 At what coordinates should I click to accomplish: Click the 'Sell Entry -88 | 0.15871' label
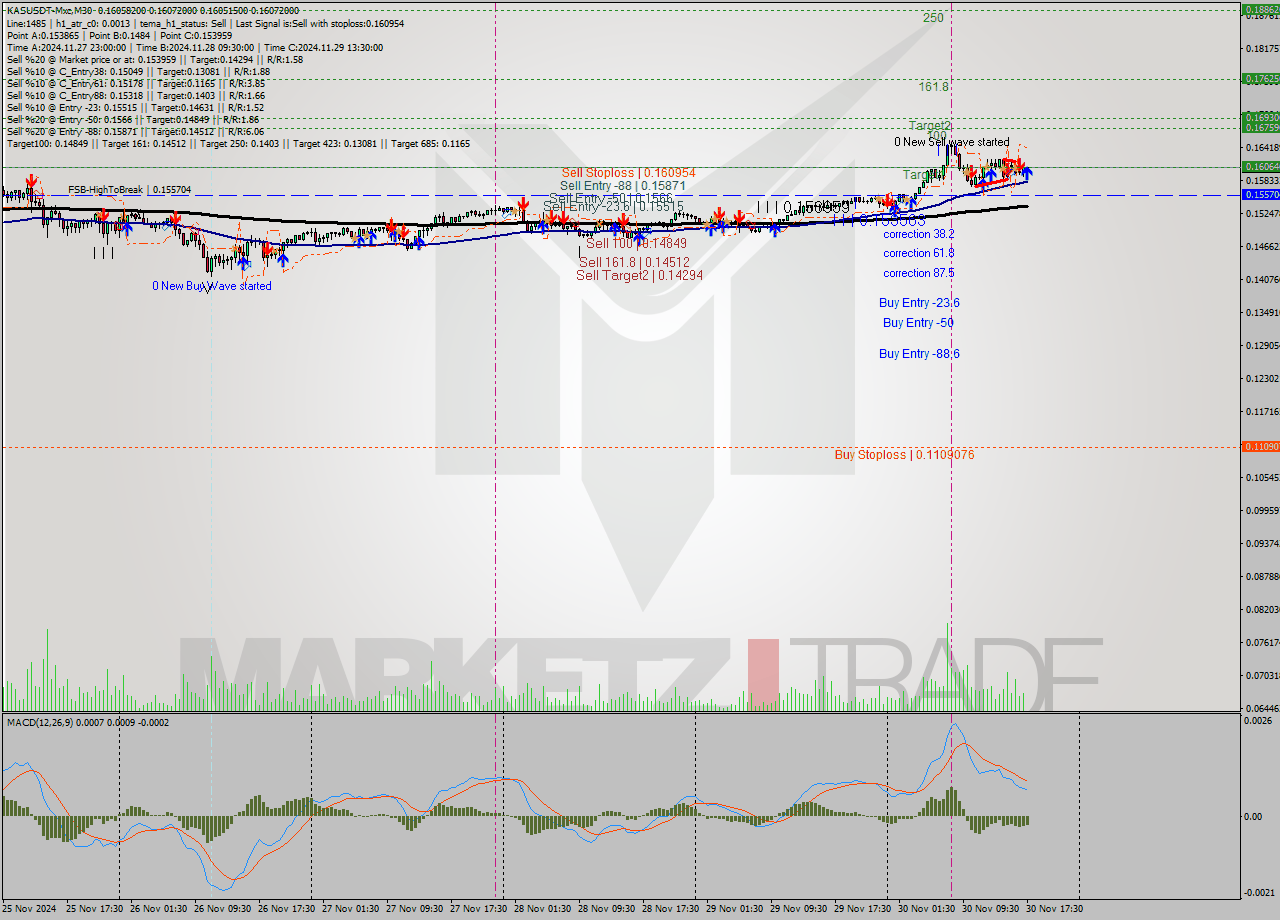[622, 186]
